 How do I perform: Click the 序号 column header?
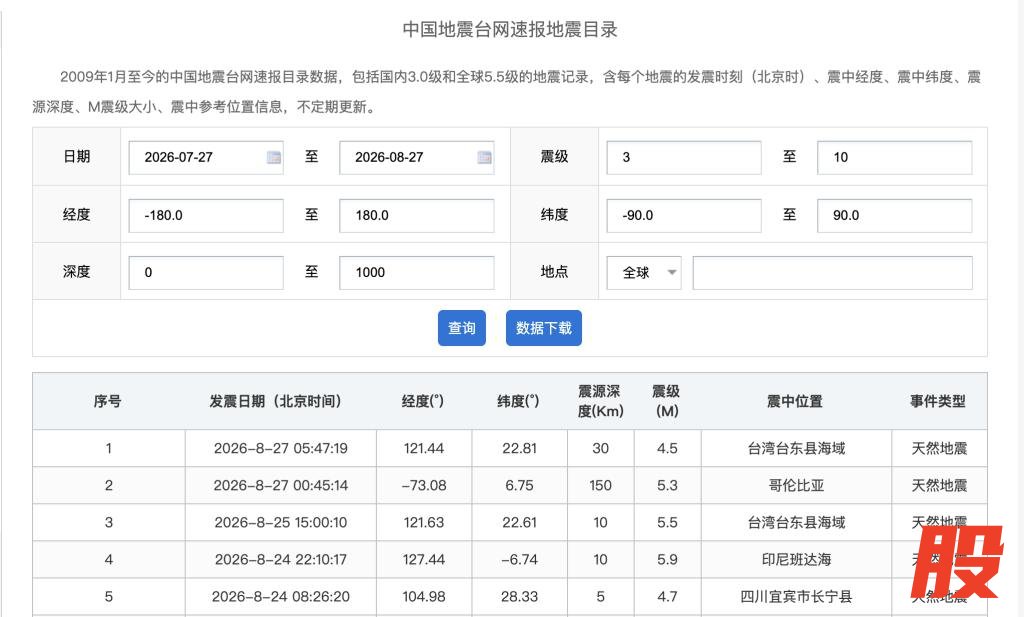108,401
